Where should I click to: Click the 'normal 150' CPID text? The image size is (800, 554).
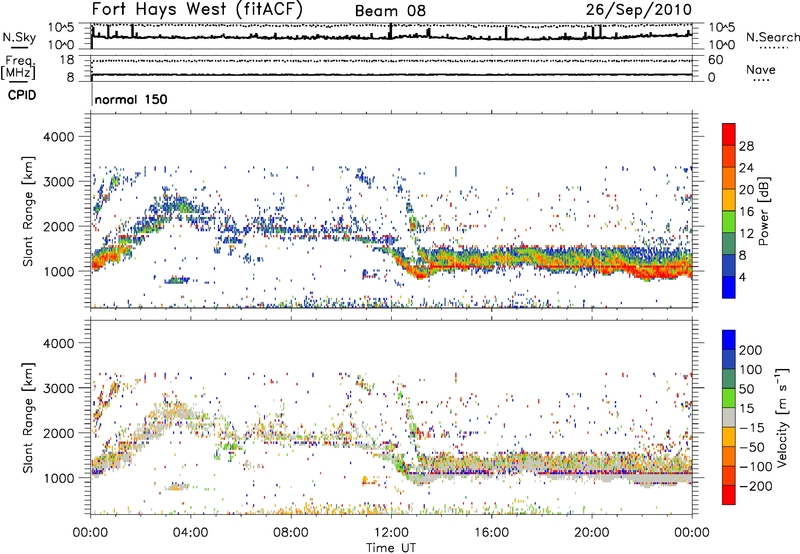click(x=131, y=99)
